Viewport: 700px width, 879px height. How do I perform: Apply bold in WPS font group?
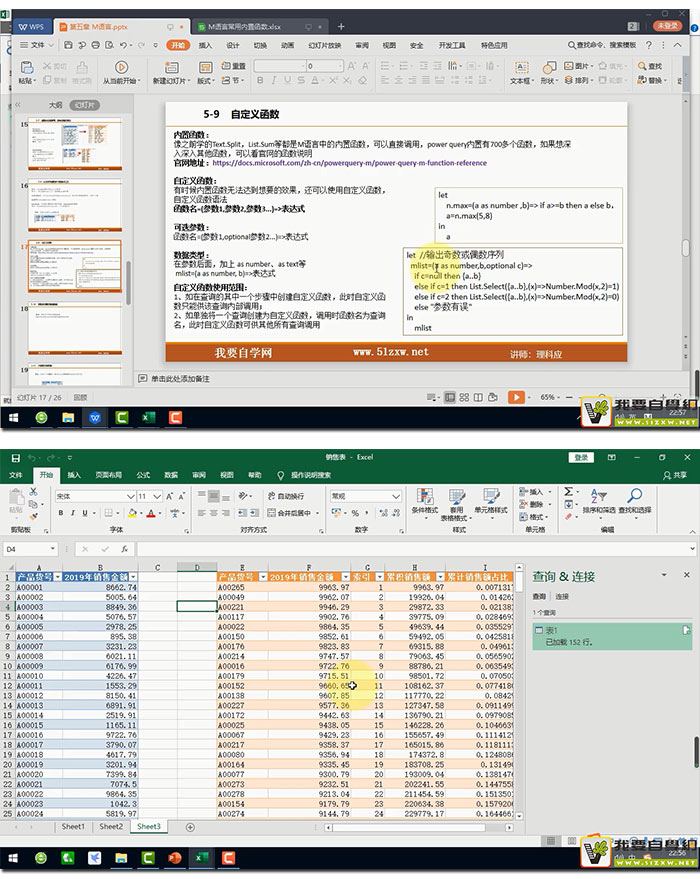point(260,81)
